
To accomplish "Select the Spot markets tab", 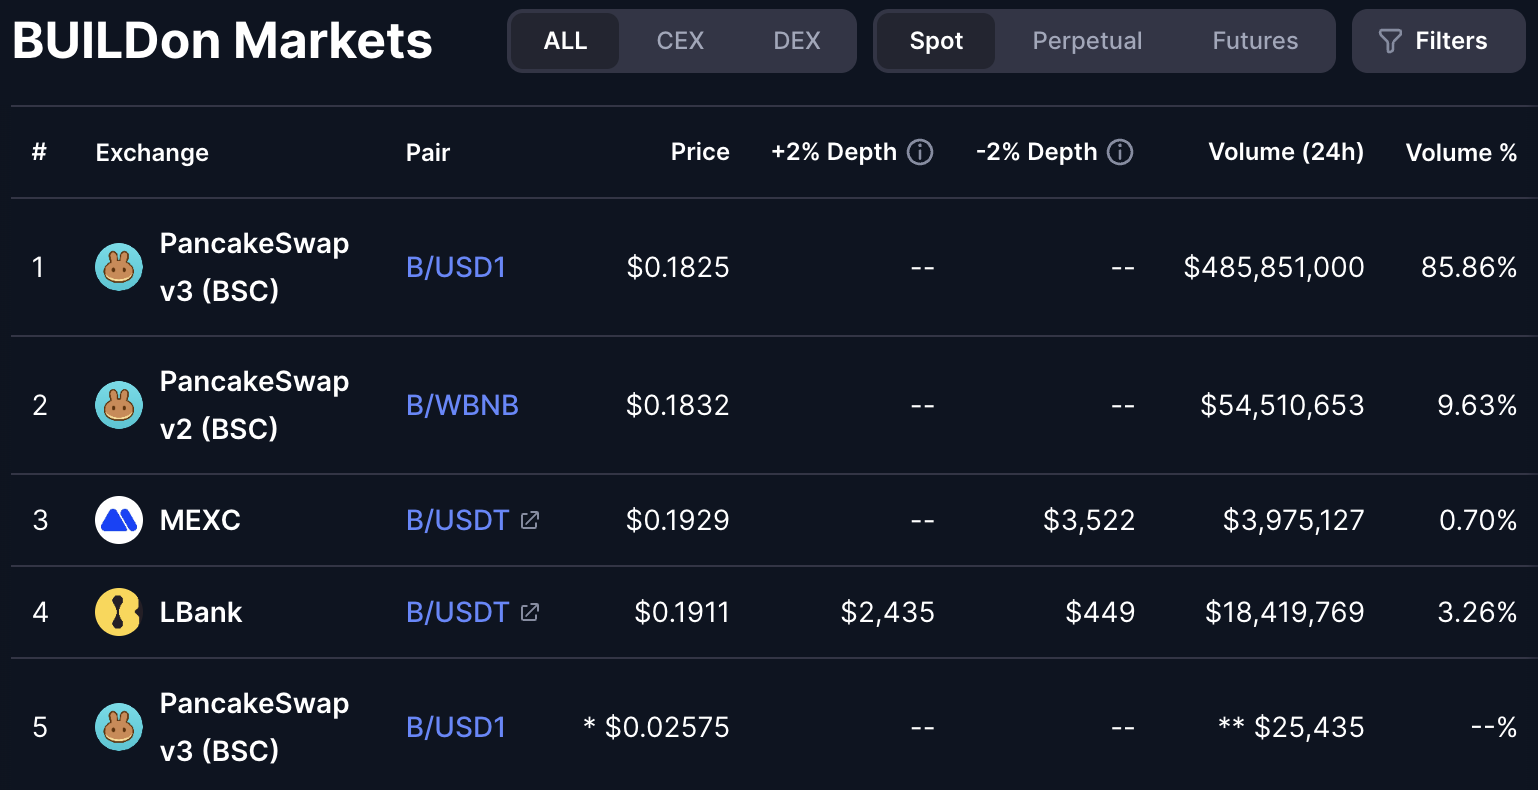I will point(936,41).
